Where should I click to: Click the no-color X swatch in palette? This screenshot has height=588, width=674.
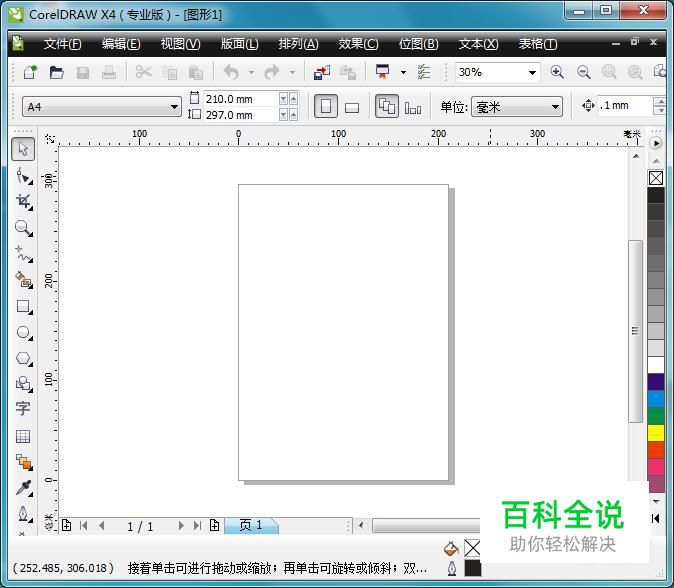coord(656,178)
